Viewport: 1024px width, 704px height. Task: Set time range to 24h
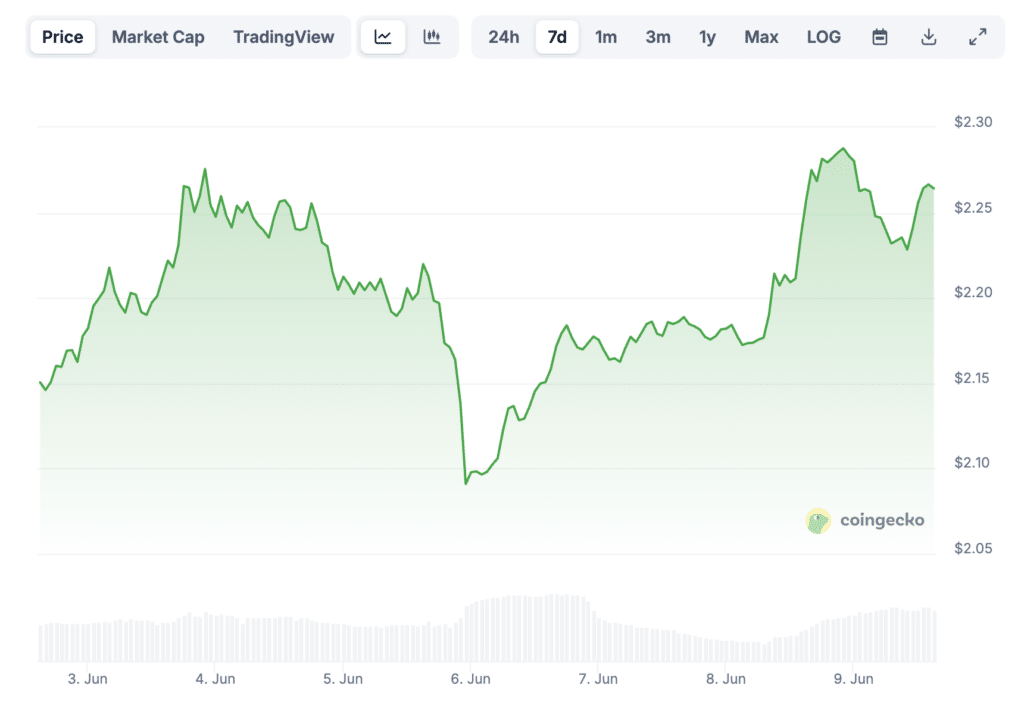(504, 37)
